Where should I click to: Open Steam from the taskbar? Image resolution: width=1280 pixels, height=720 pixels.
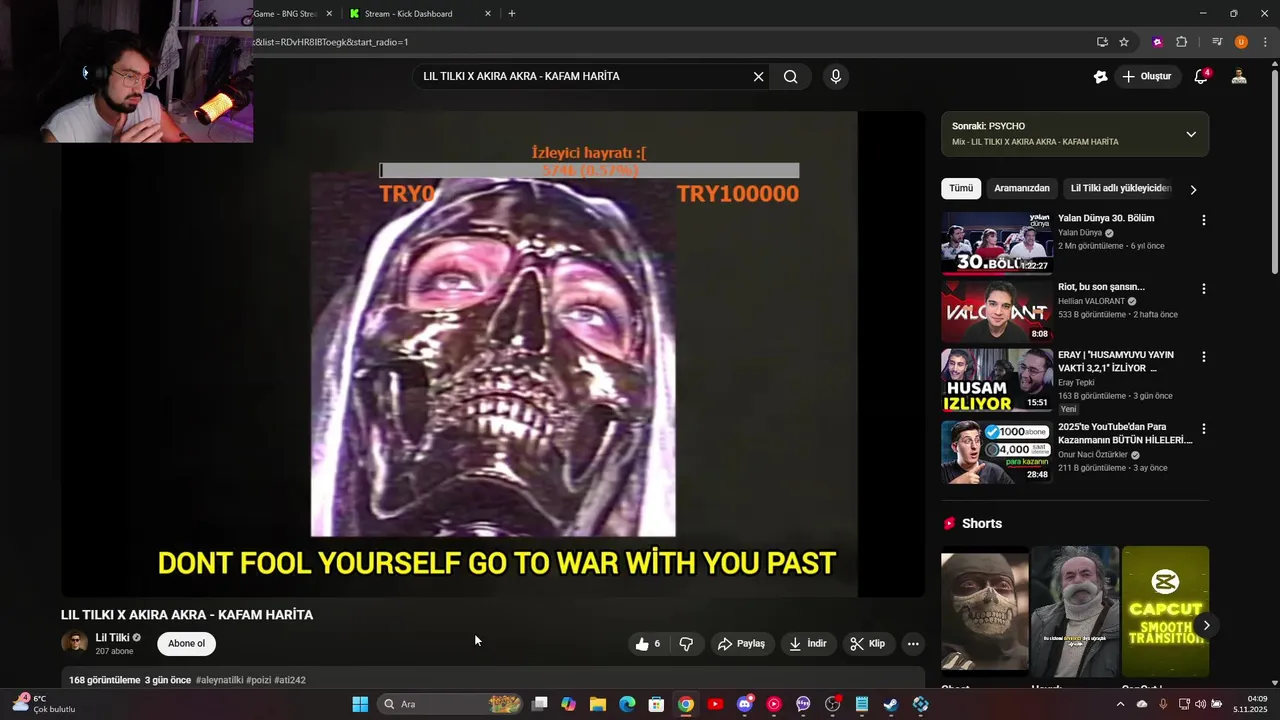pos(890,704)
